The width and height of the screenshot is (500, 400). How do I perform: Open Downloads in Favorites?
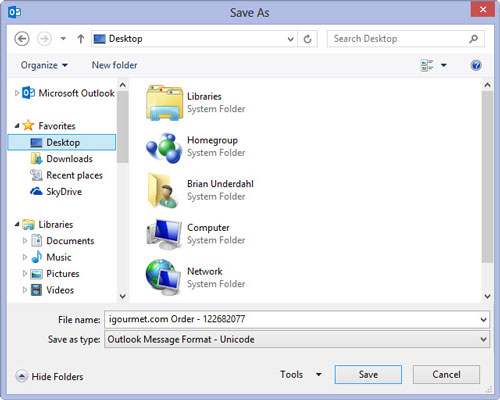[61, 159]
